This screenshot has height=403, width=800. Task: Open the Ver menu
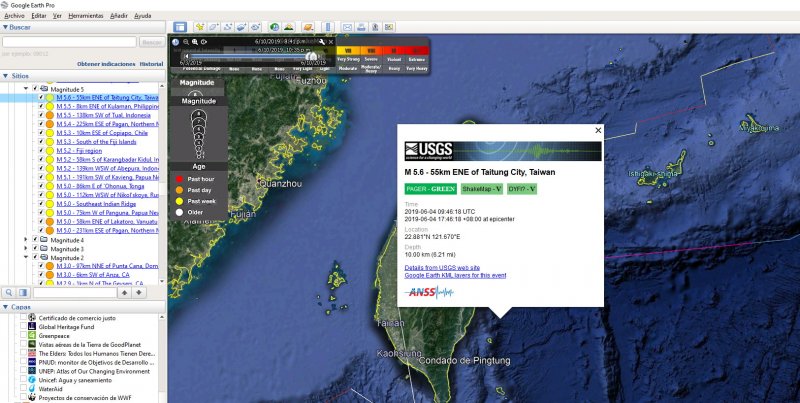57,16
